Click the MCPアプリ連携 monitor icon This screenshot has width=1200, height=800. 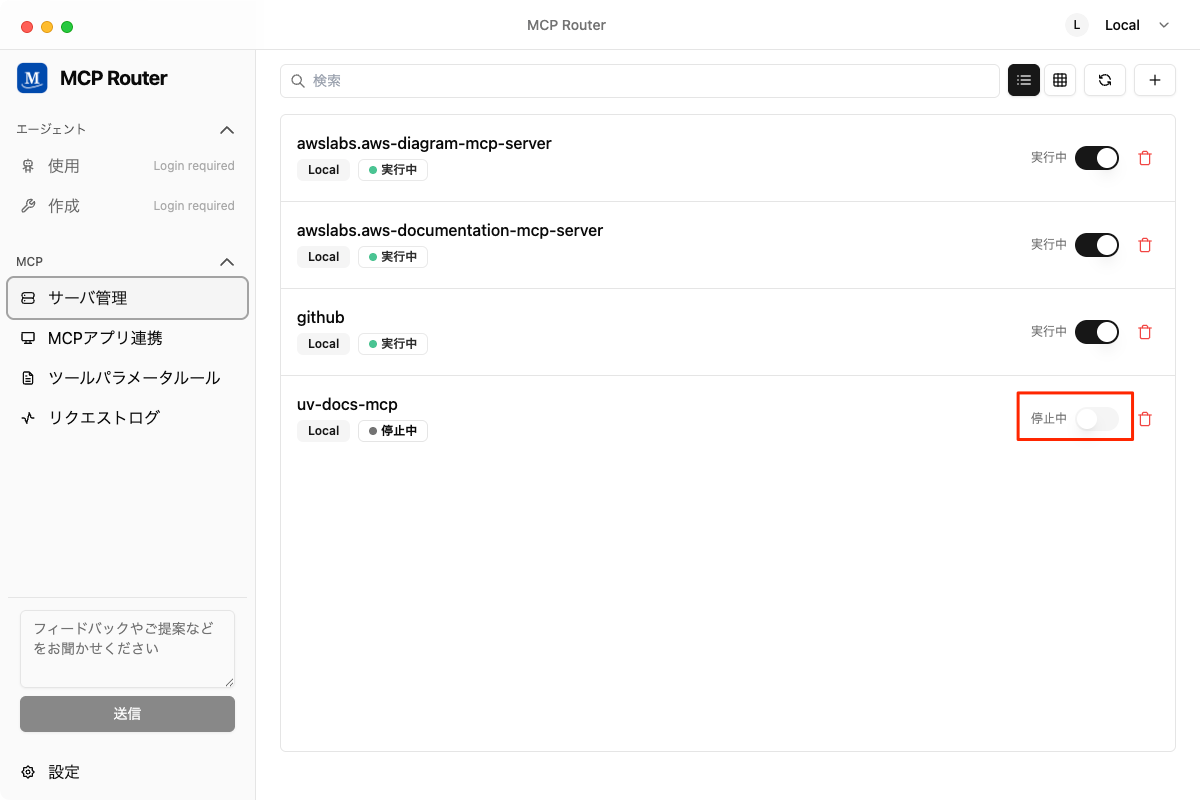click(x=28, y=338)
